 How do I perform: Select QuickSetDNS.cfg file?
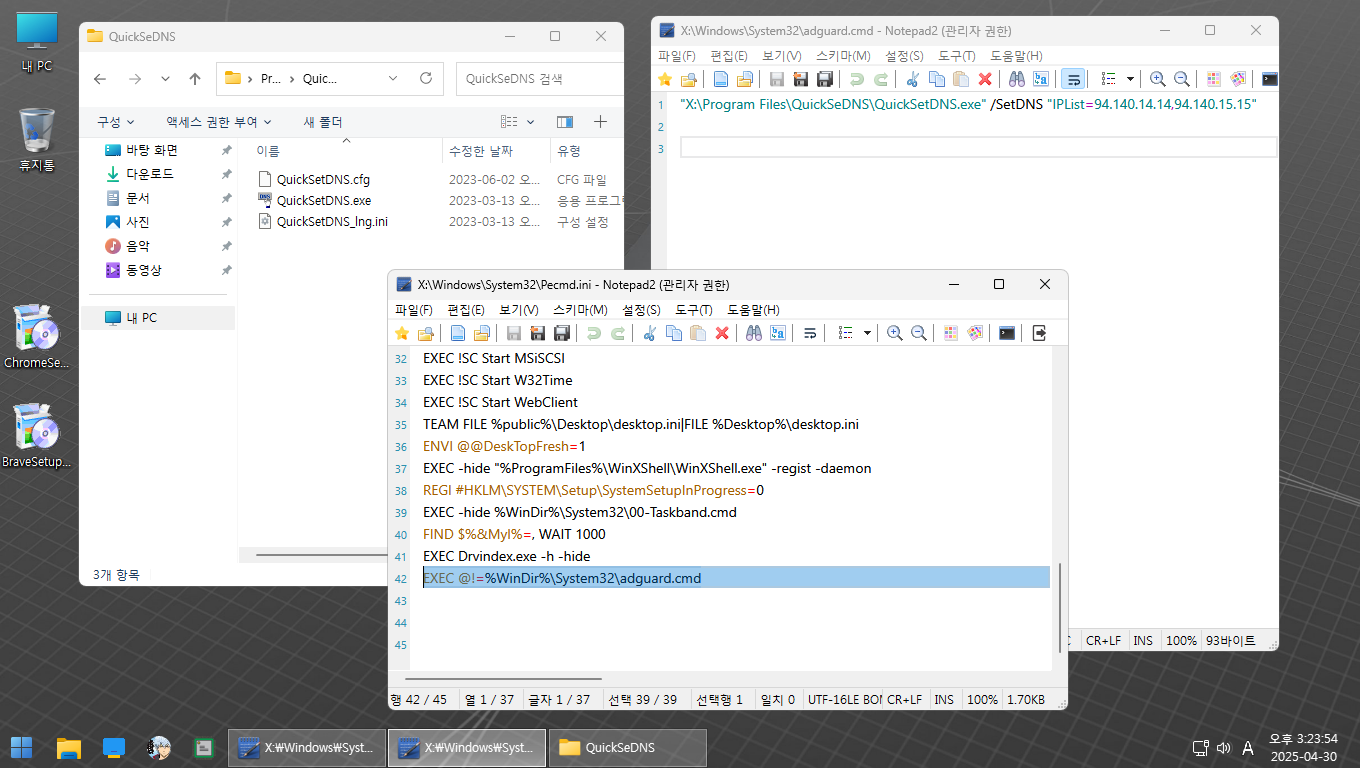(x=323, y=180)
